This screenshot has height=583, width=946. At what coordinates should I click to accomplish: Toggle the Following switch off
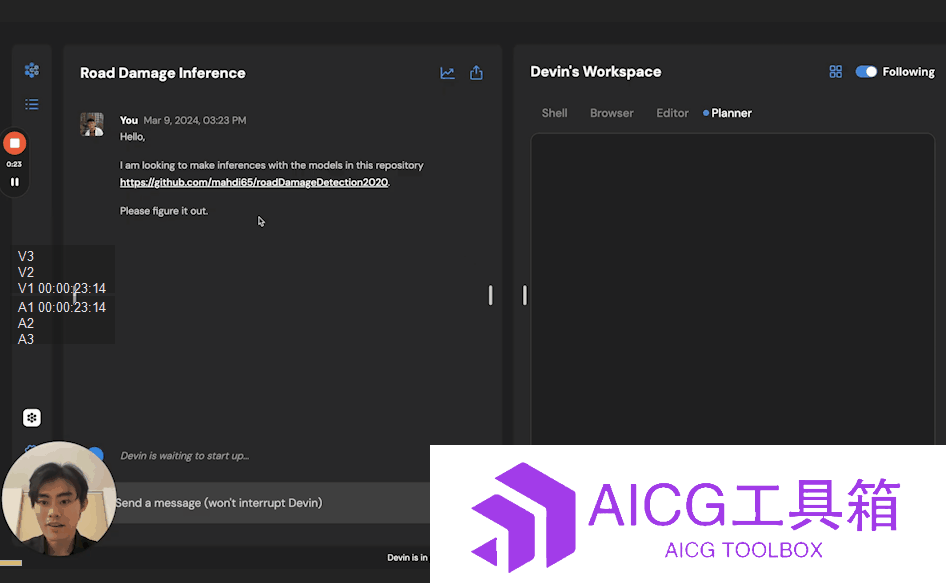(x=866, y=72)
